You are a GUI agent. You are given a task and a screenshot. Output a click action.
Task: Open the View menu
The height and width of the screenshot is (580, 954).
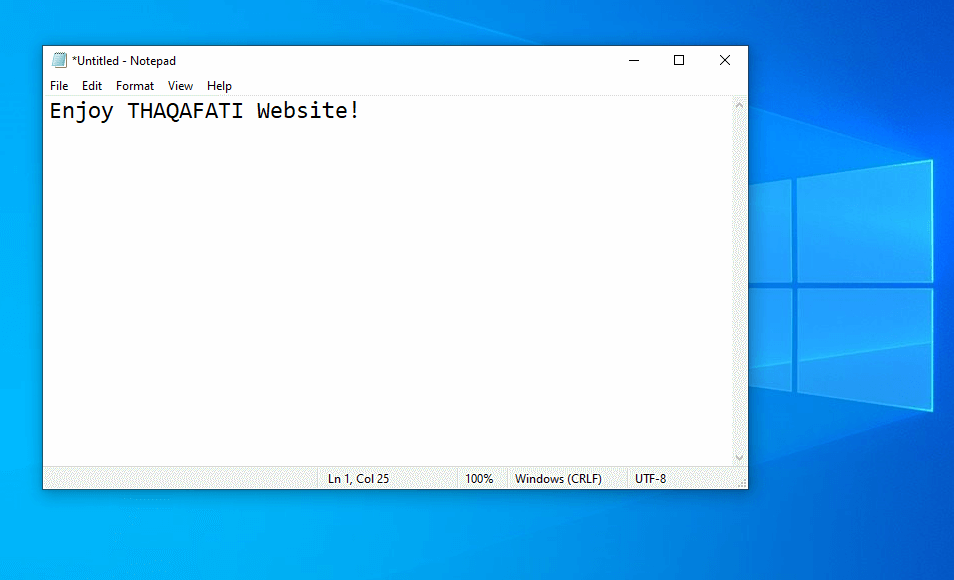180,86
